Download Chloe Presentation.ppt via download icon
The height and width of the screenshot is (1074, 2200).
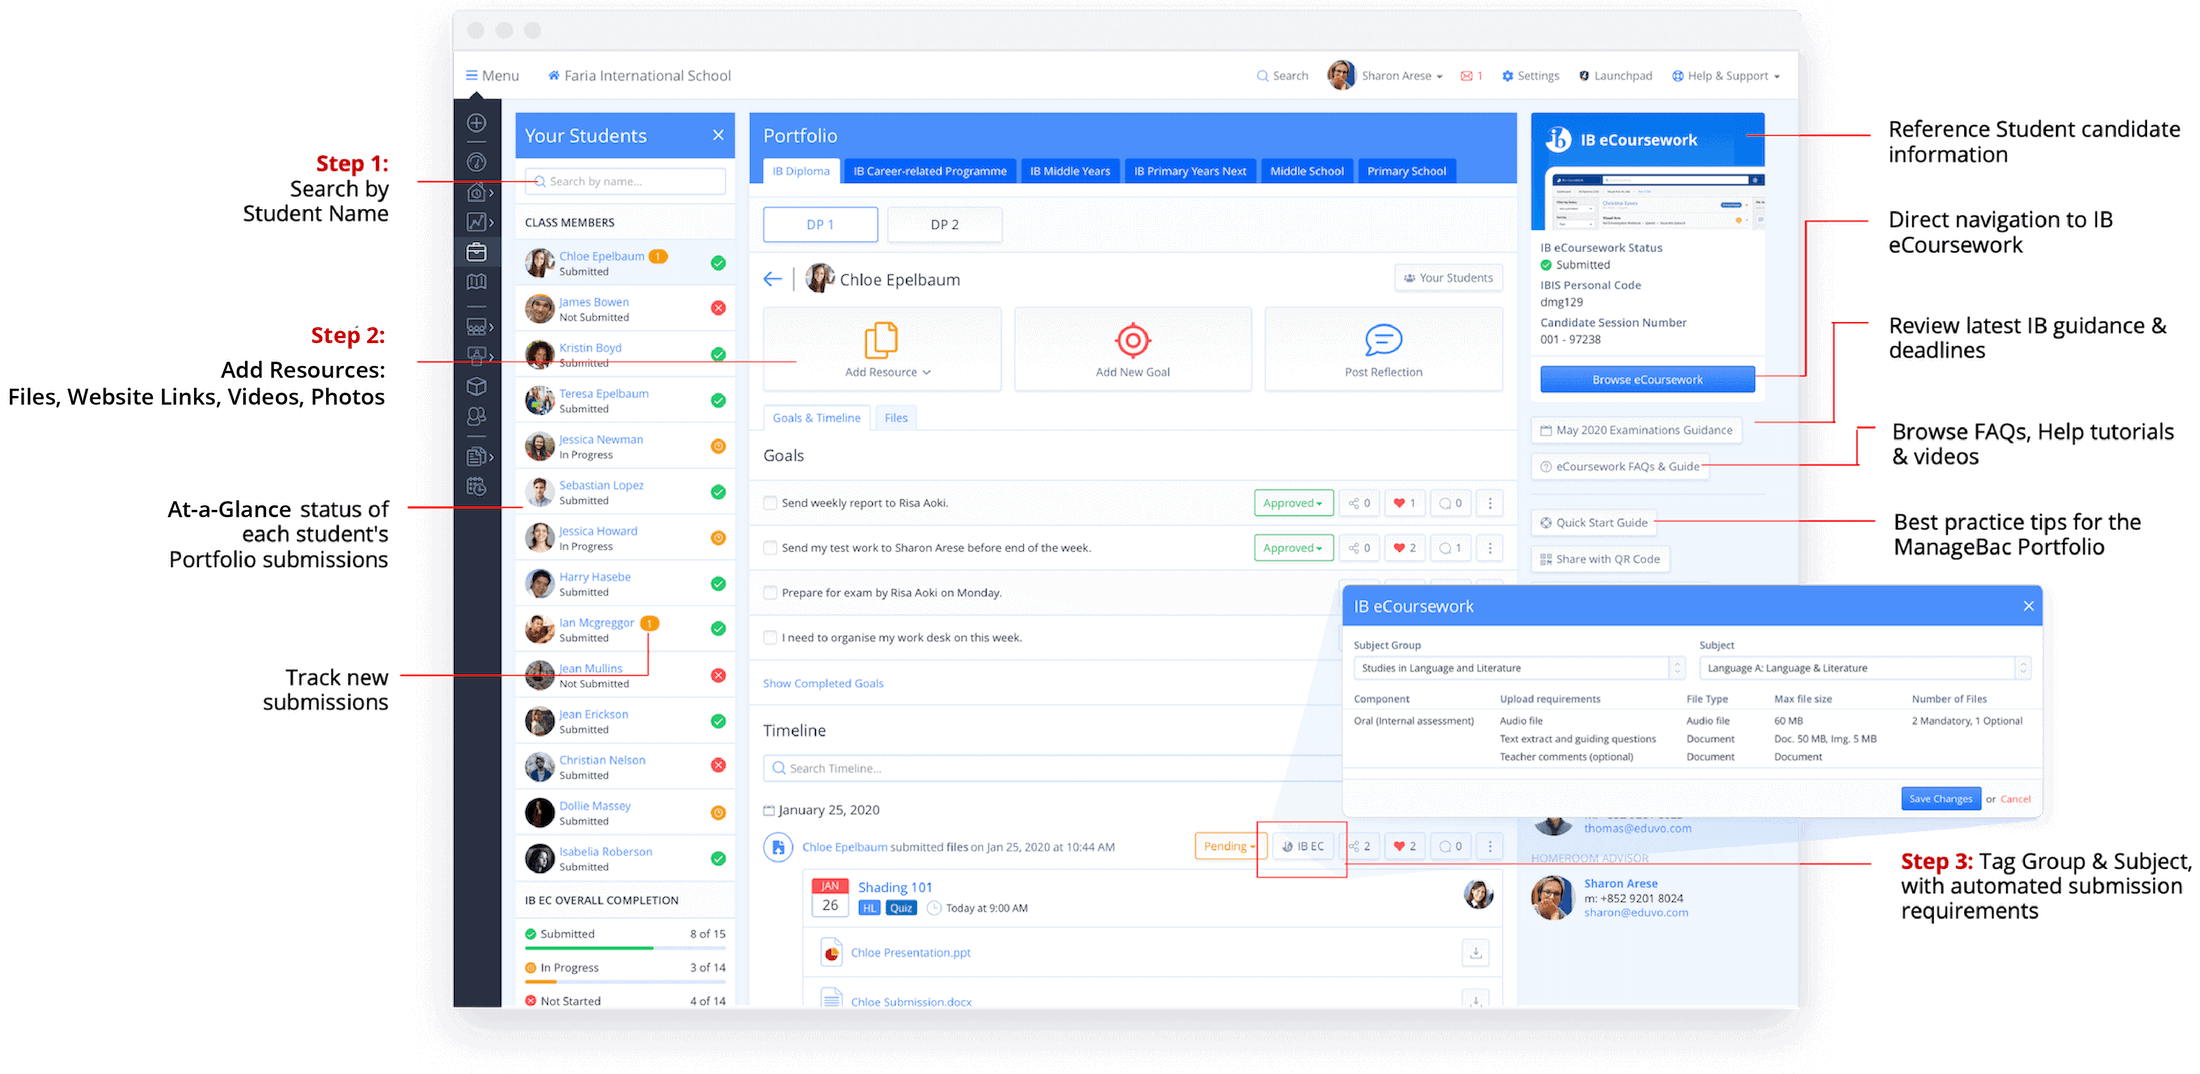[1475, 953]
